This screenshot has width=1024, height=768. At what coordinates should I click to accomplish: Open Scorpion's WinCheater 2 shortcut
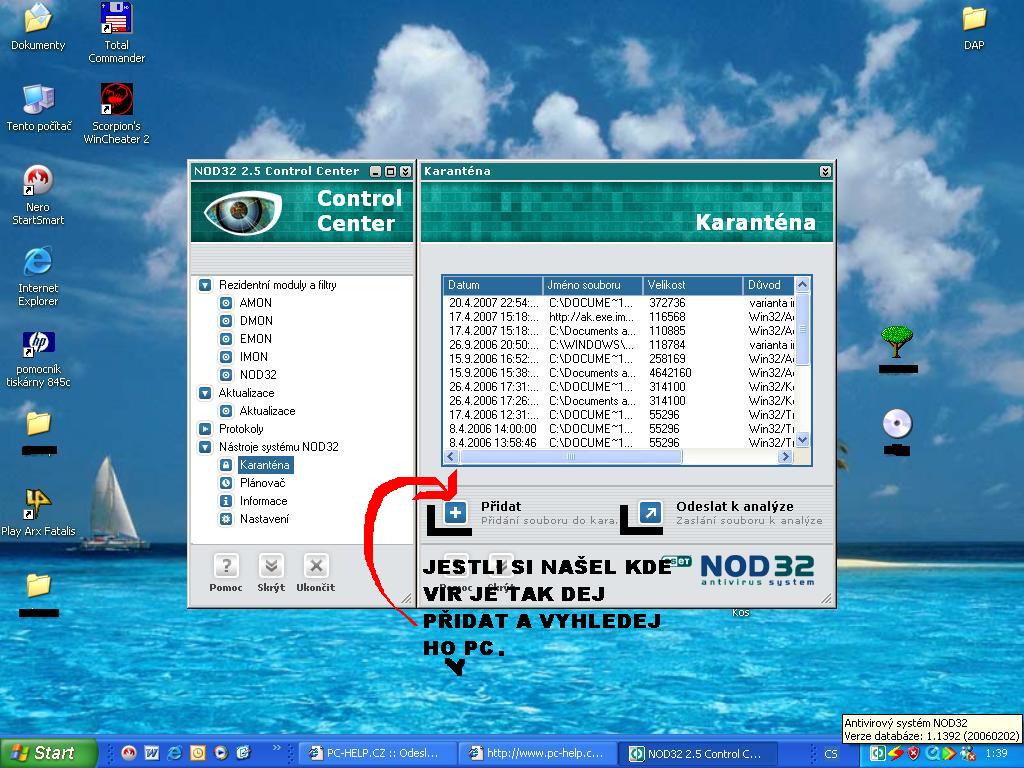(116, 101)
